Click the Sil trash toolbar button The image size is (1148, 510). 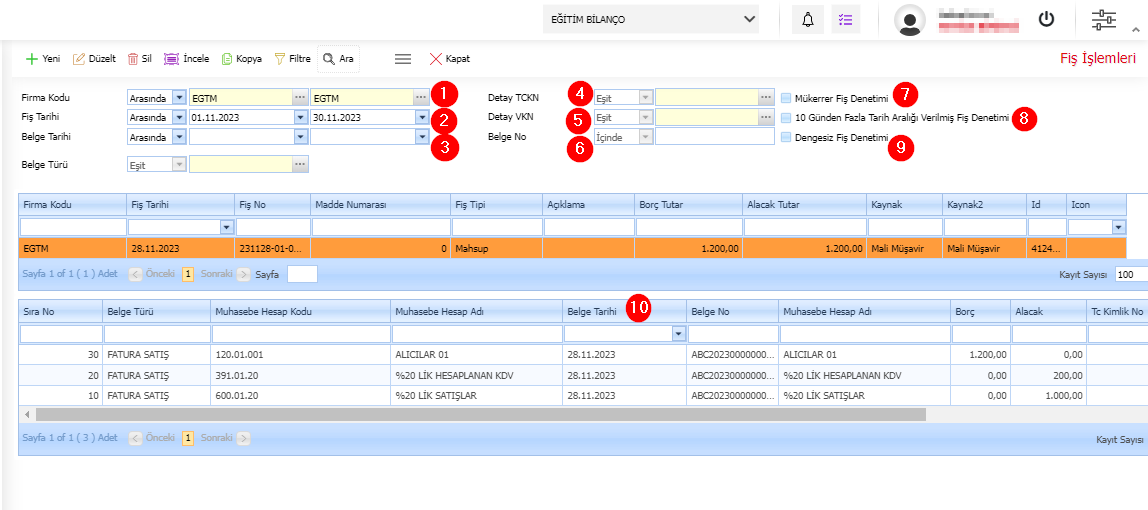(x=139, y=59)
